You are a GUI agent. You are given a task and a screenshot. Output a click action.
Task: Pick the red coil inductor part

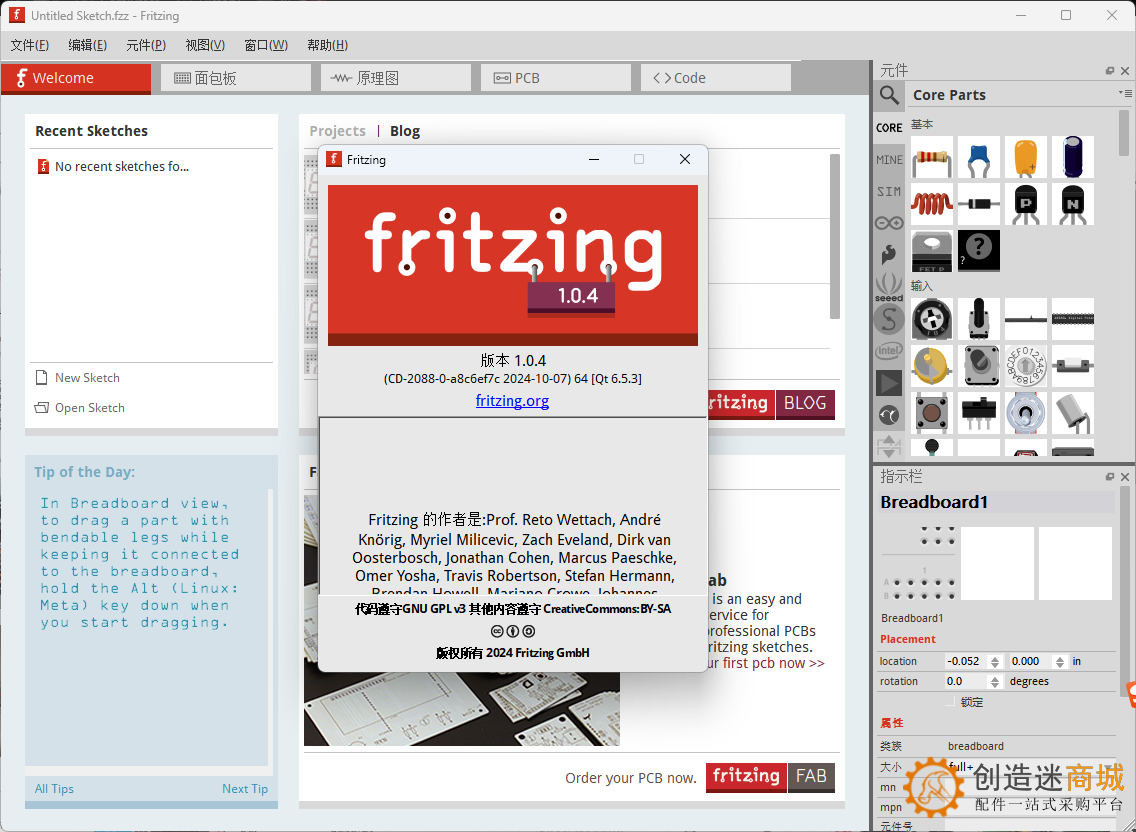(932, 204)
